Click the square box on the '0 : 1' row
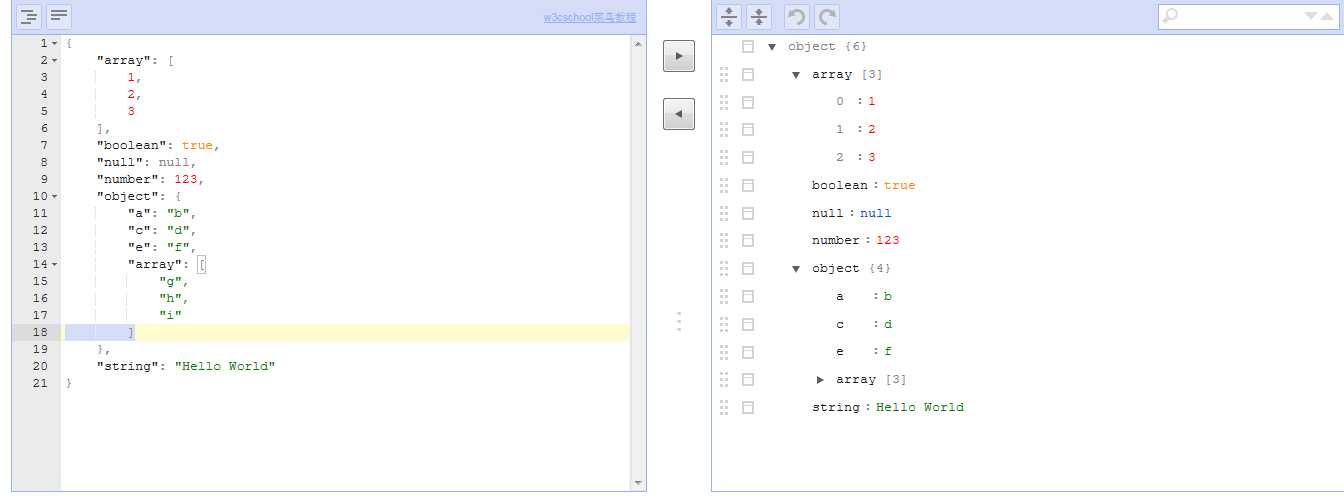The height and width of the screenshot is (496, 1344). (747, 101)
